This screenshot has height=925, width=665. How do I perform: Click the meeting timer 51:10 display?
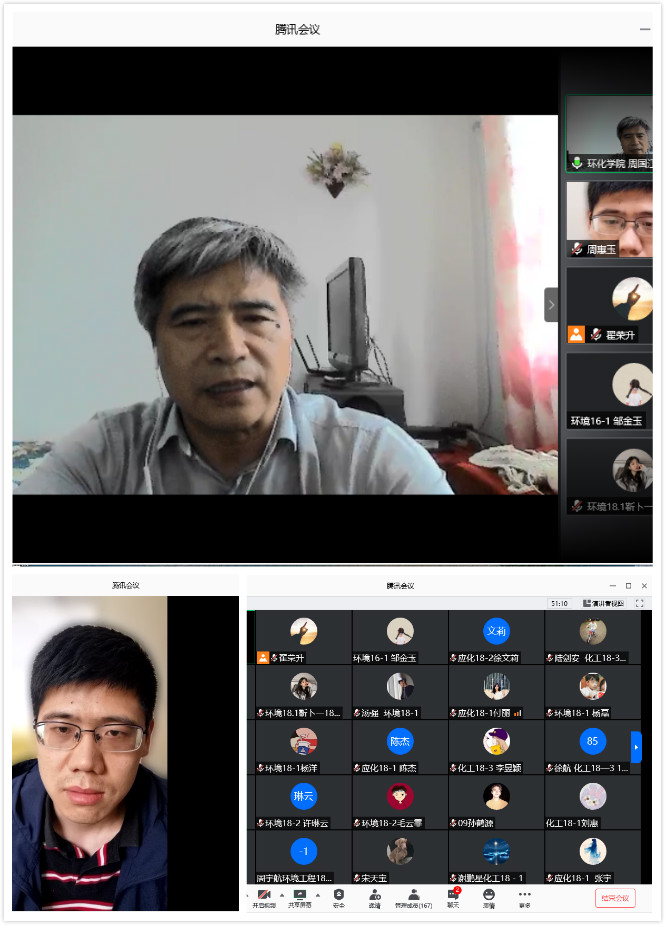coord(559,603)
